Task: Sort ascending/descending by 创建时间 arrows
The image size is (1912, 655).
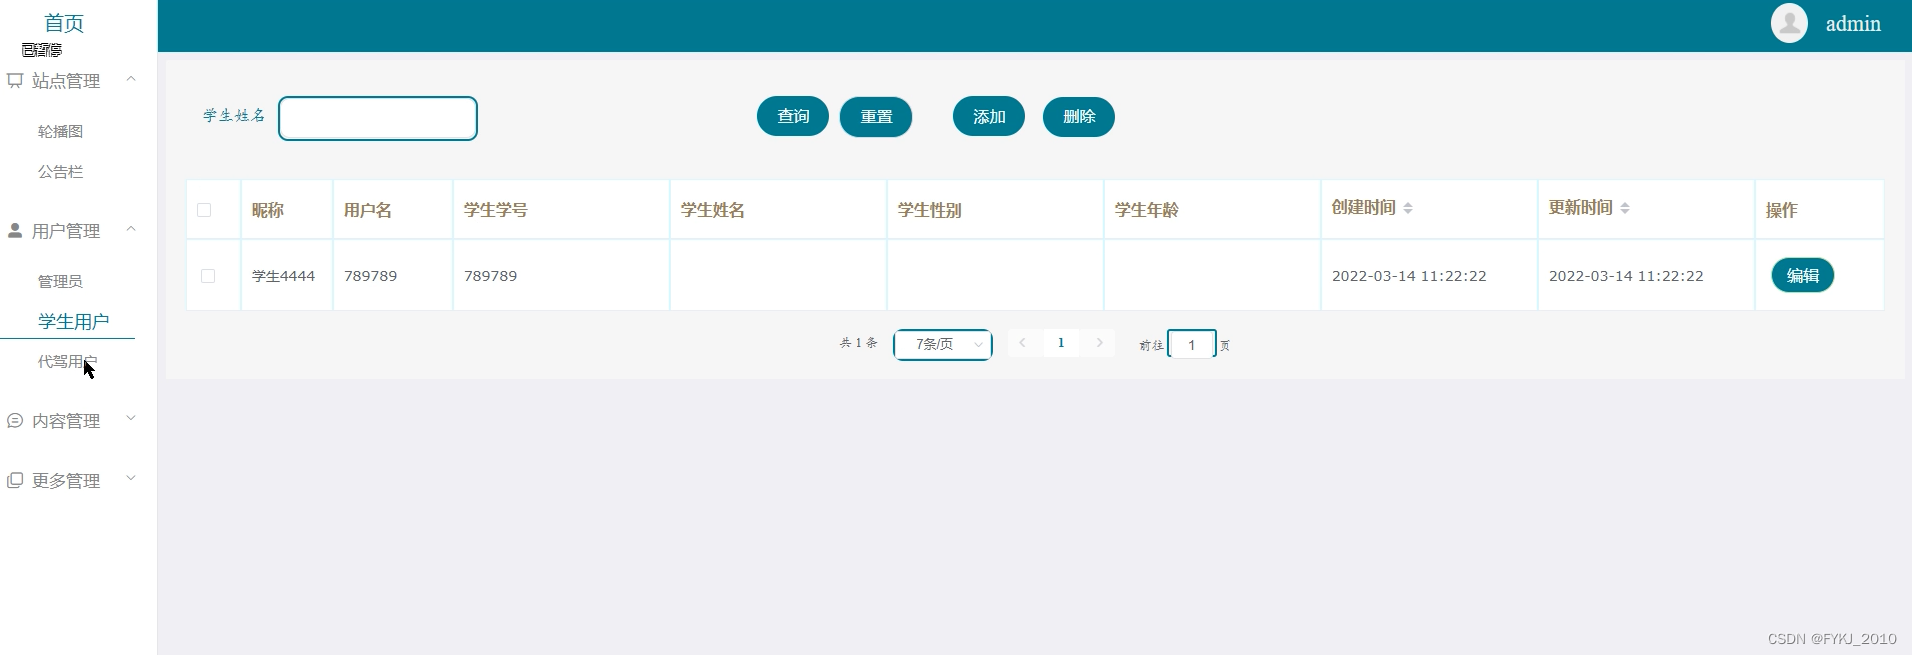Action: [x=1408, y=208]
